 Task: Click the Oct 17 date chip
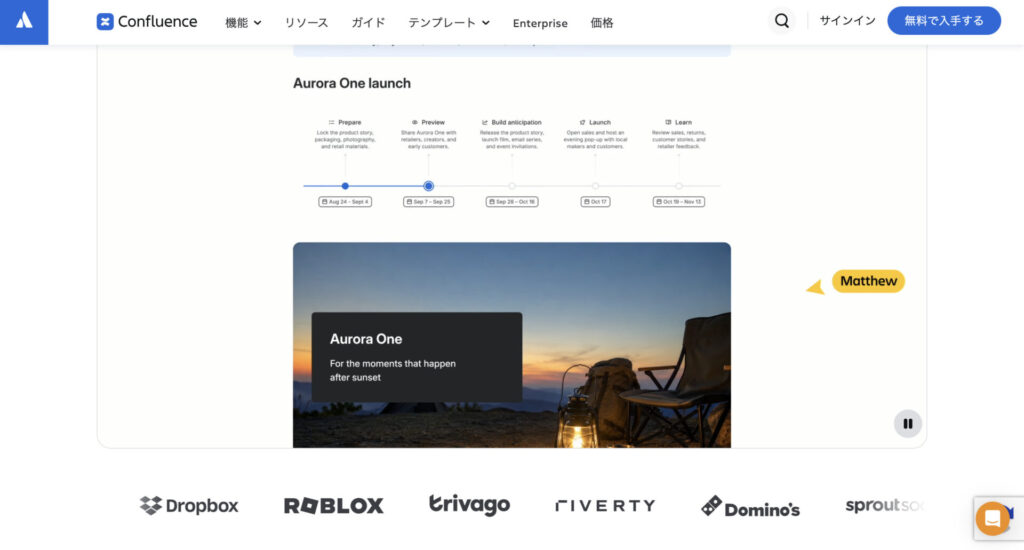[595, 202]
